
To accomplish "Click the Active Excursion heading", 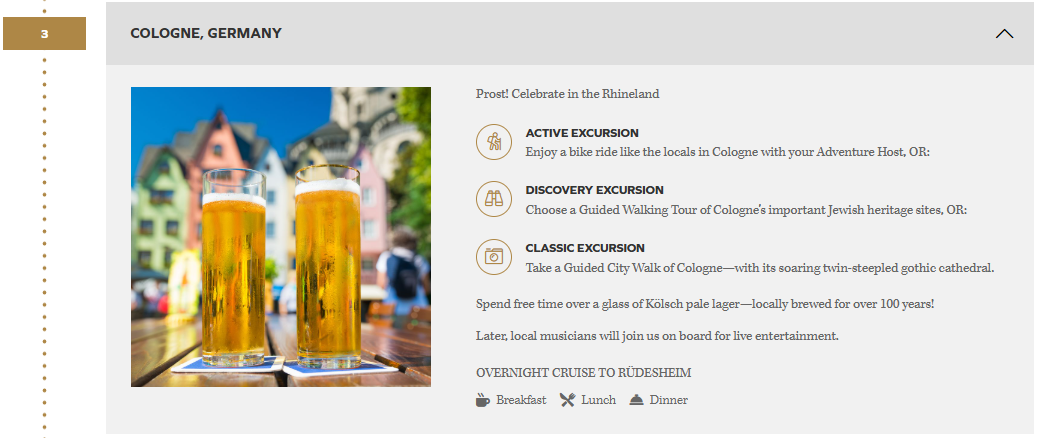I will click(582, 133).
